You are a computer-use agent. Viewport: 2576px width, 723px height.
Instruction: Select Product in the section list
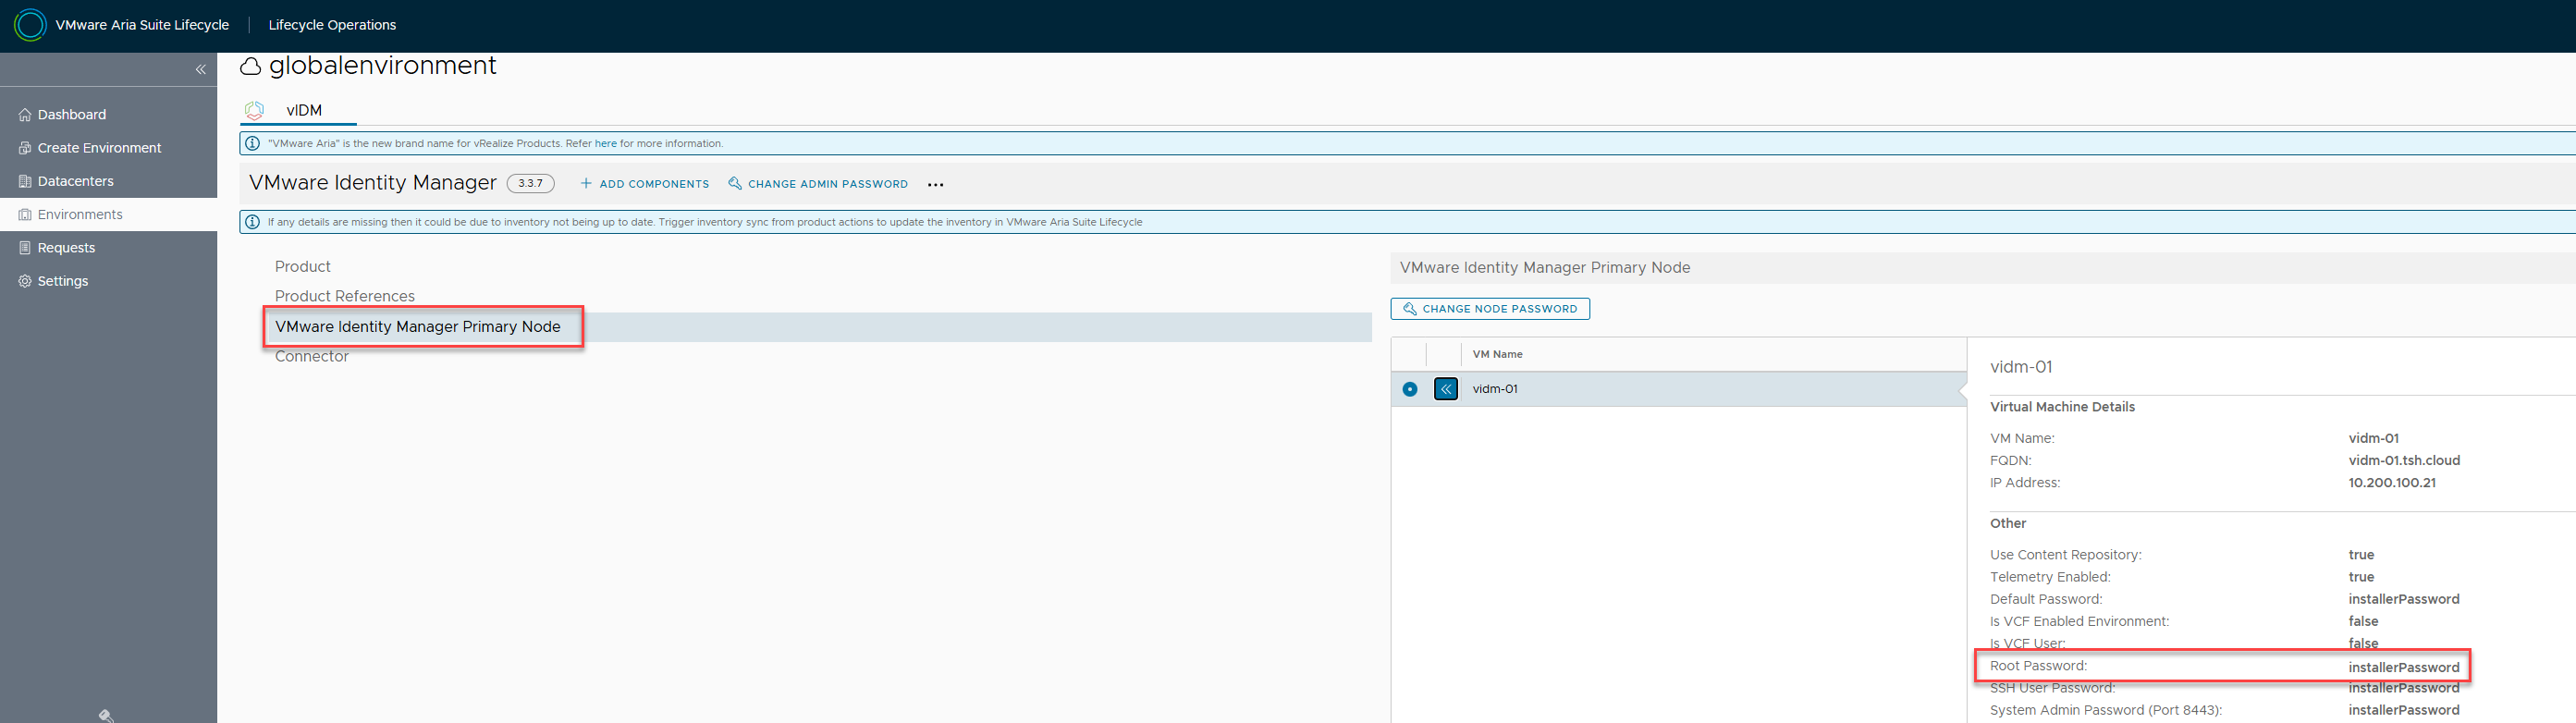tap(302, 267)
